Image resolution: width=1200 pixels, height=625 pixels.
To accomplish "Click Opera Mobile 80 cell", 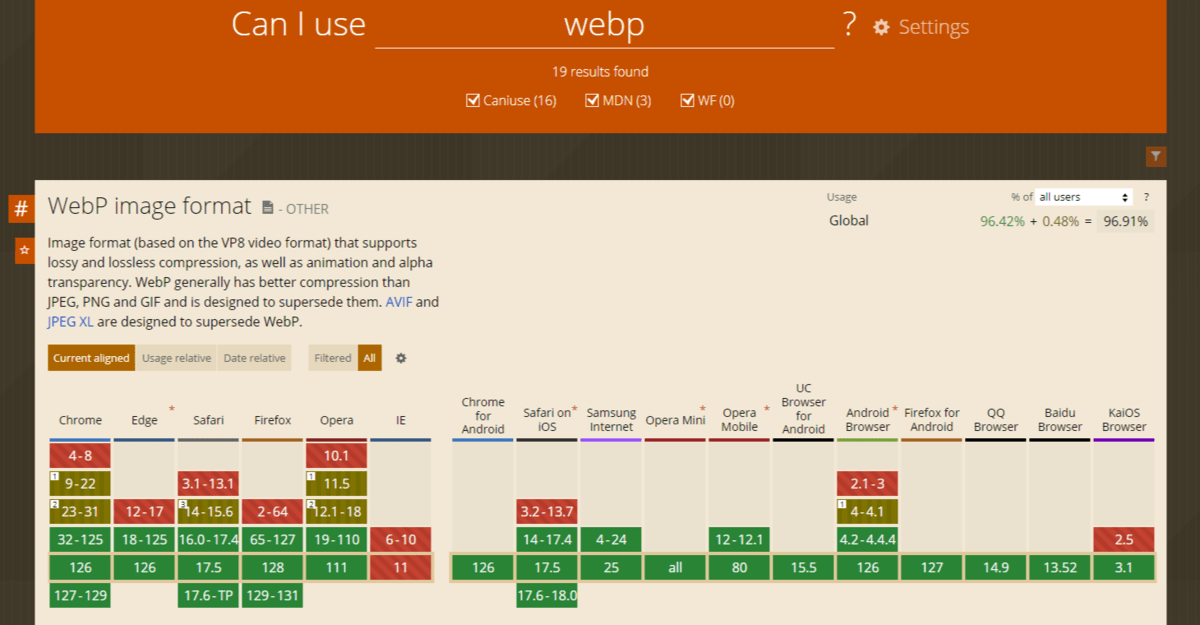I will pyautogui.click(x=740, y=568).
